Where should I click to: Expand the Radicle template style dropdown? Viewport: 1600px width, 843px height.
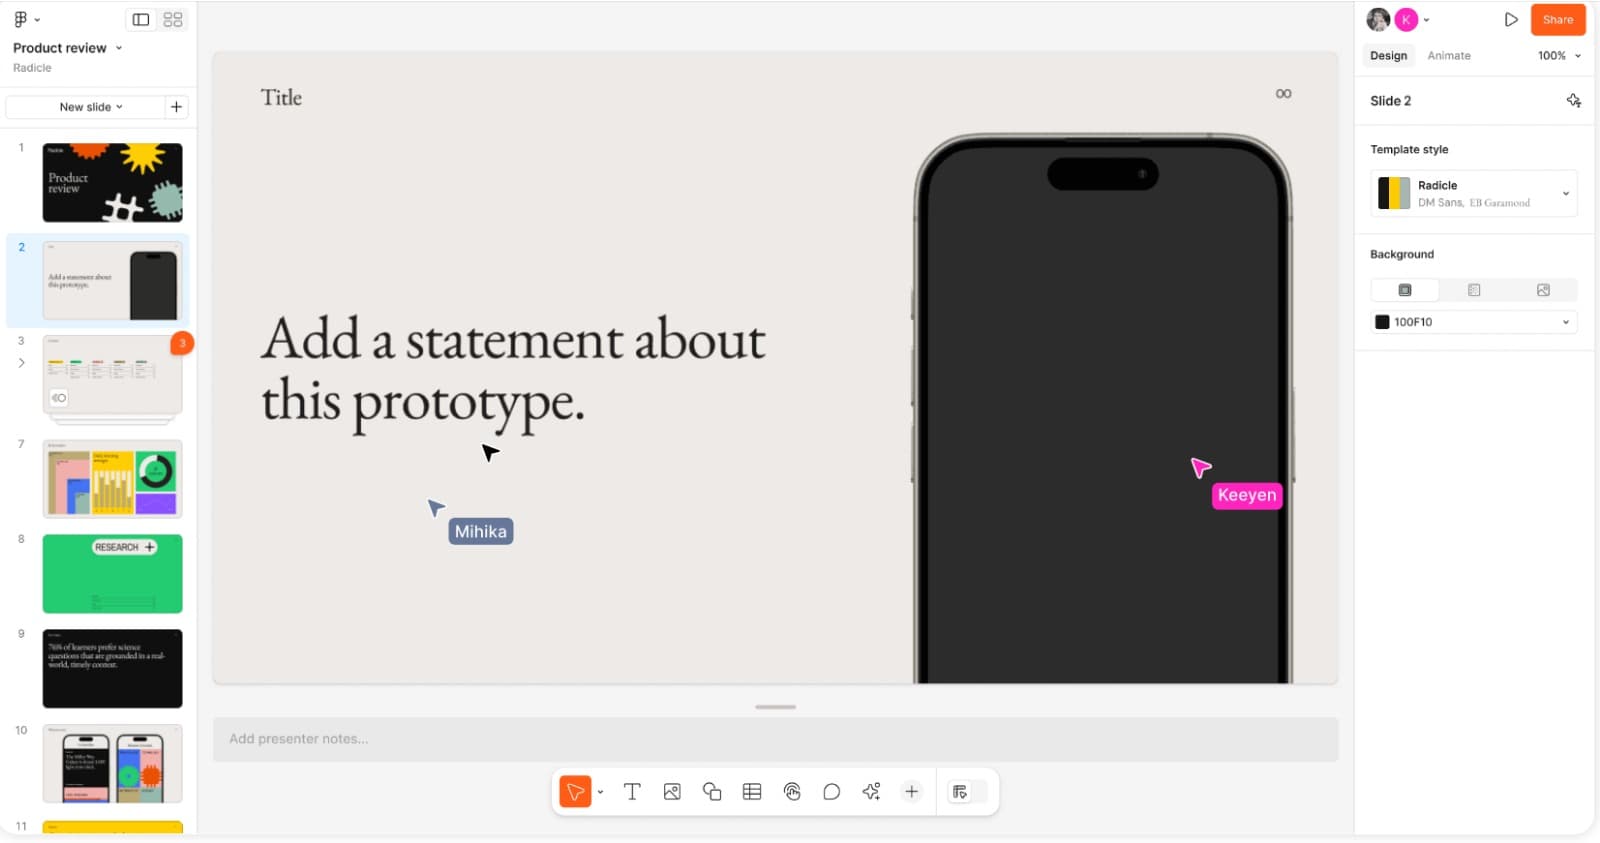pos(1565,194)
